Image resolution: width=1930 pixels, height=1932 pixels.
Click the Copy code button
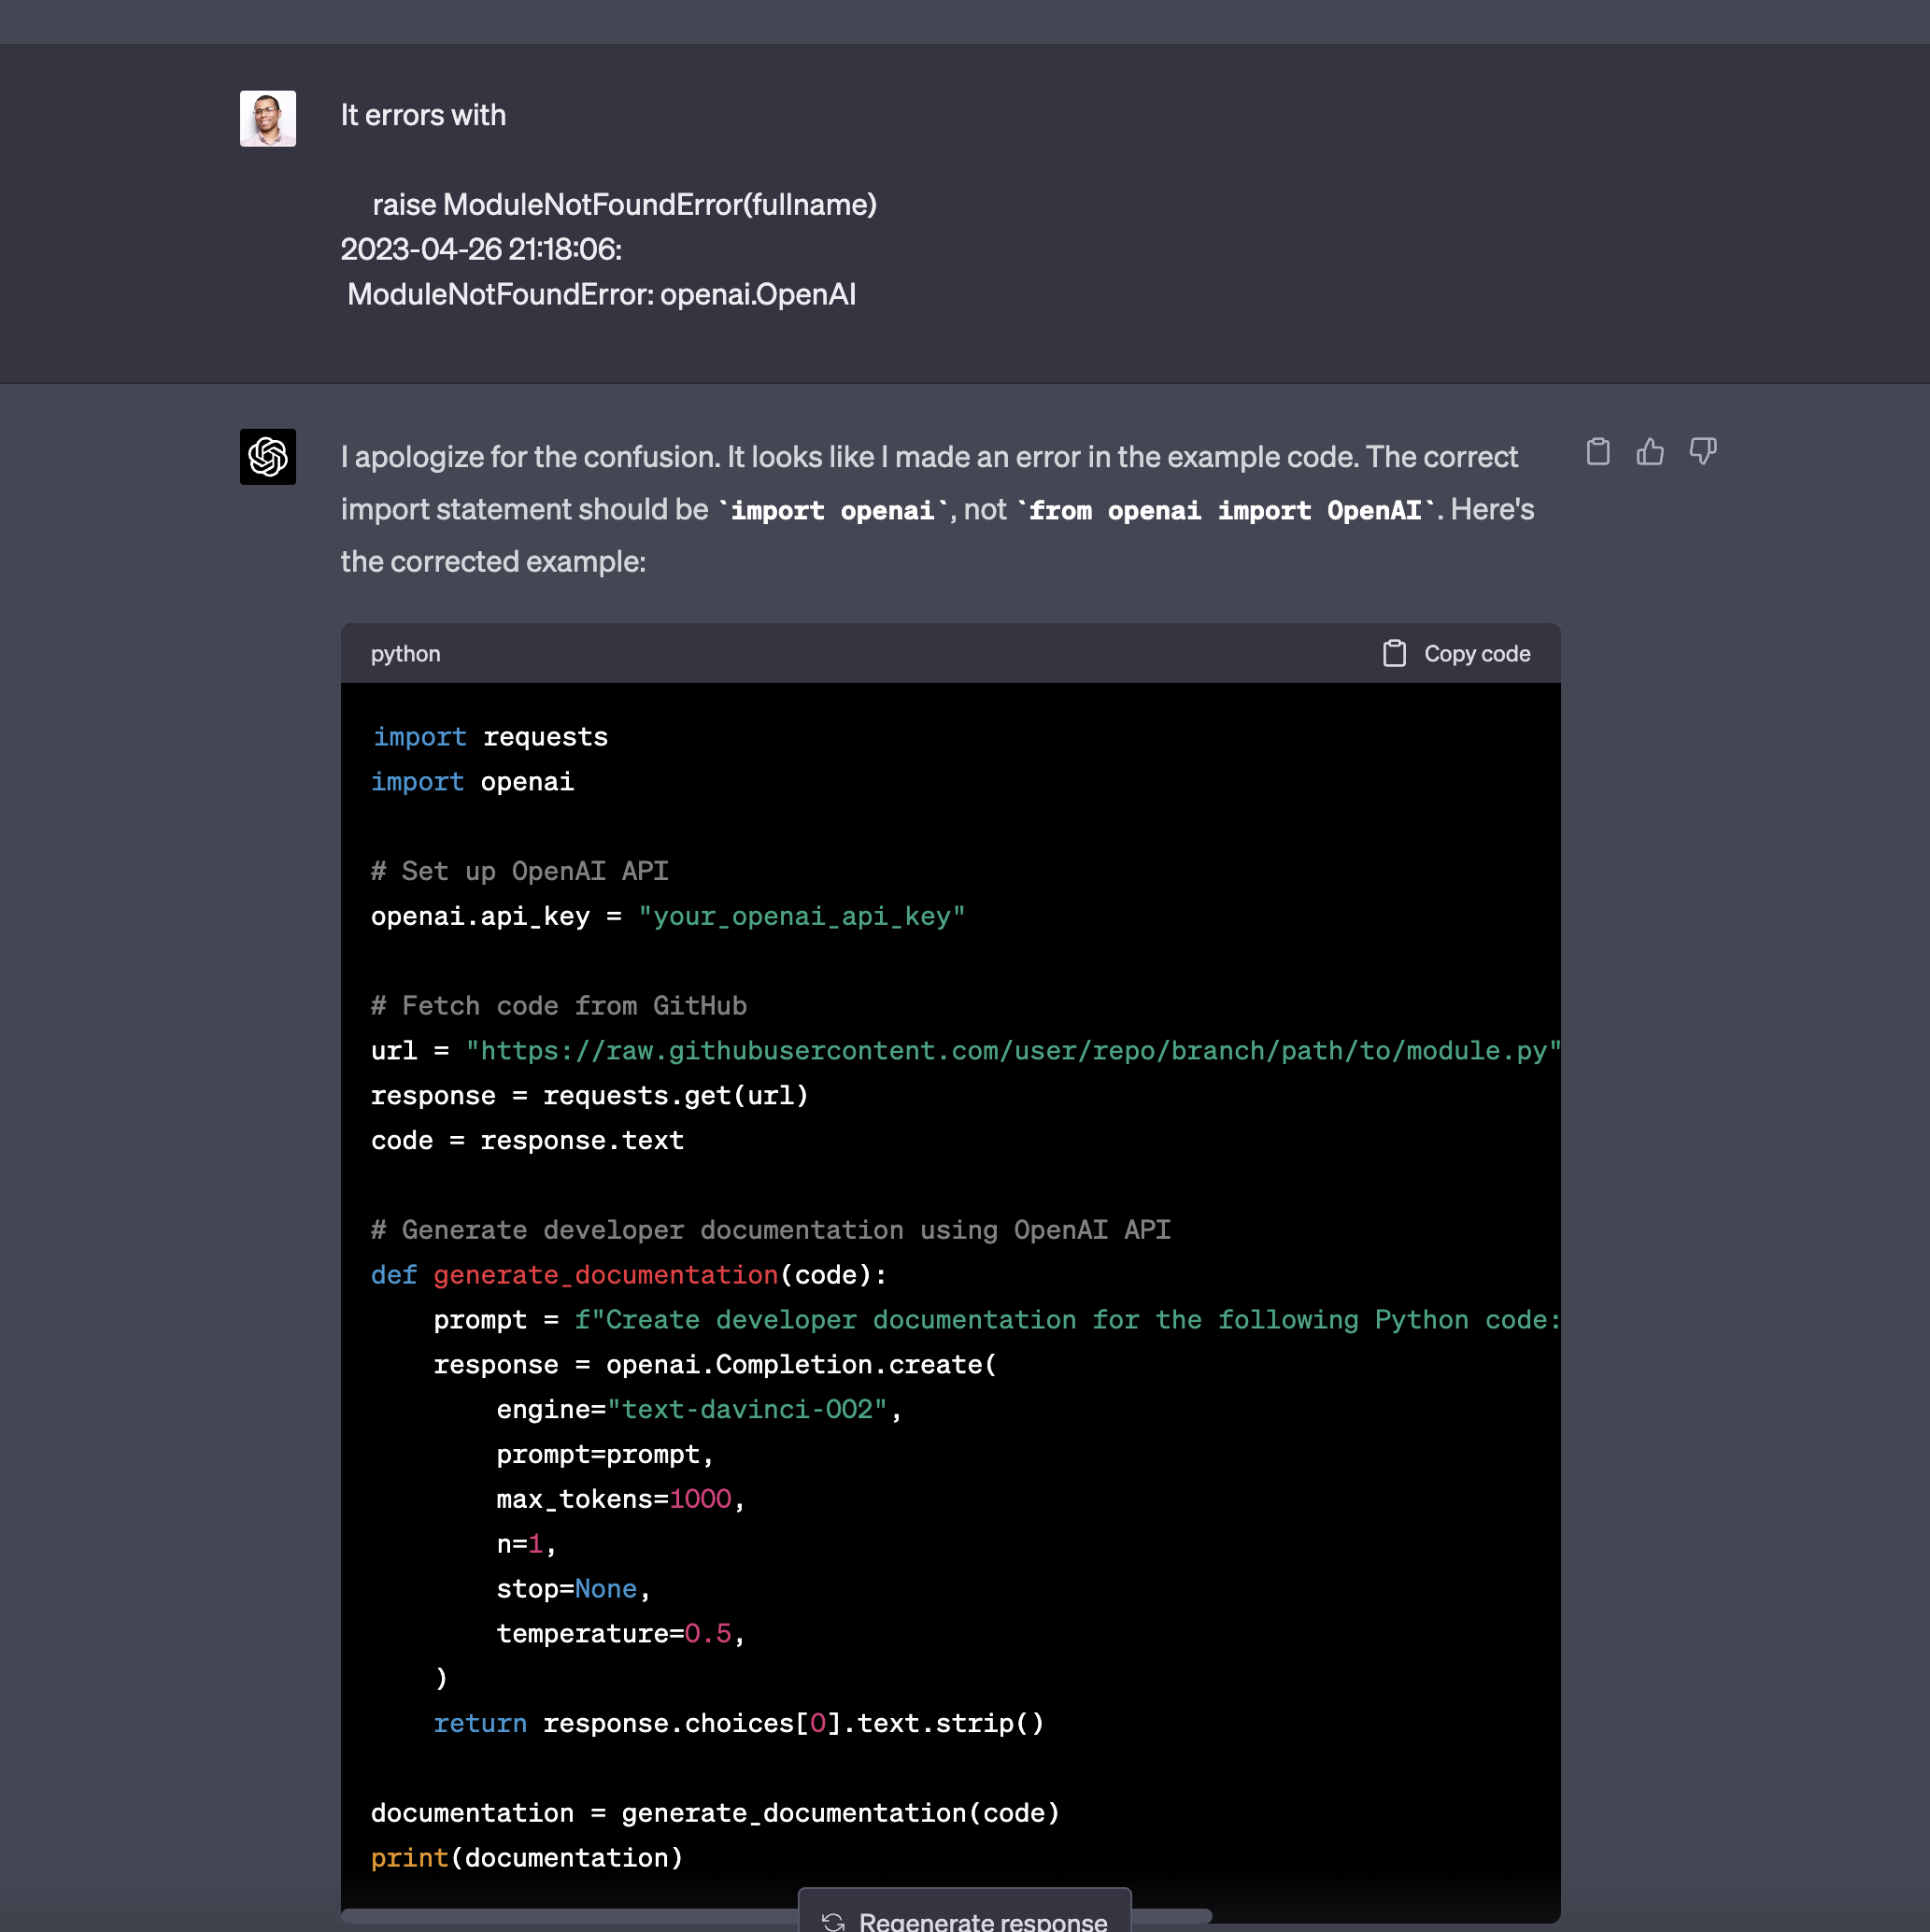pos(1476,653)
